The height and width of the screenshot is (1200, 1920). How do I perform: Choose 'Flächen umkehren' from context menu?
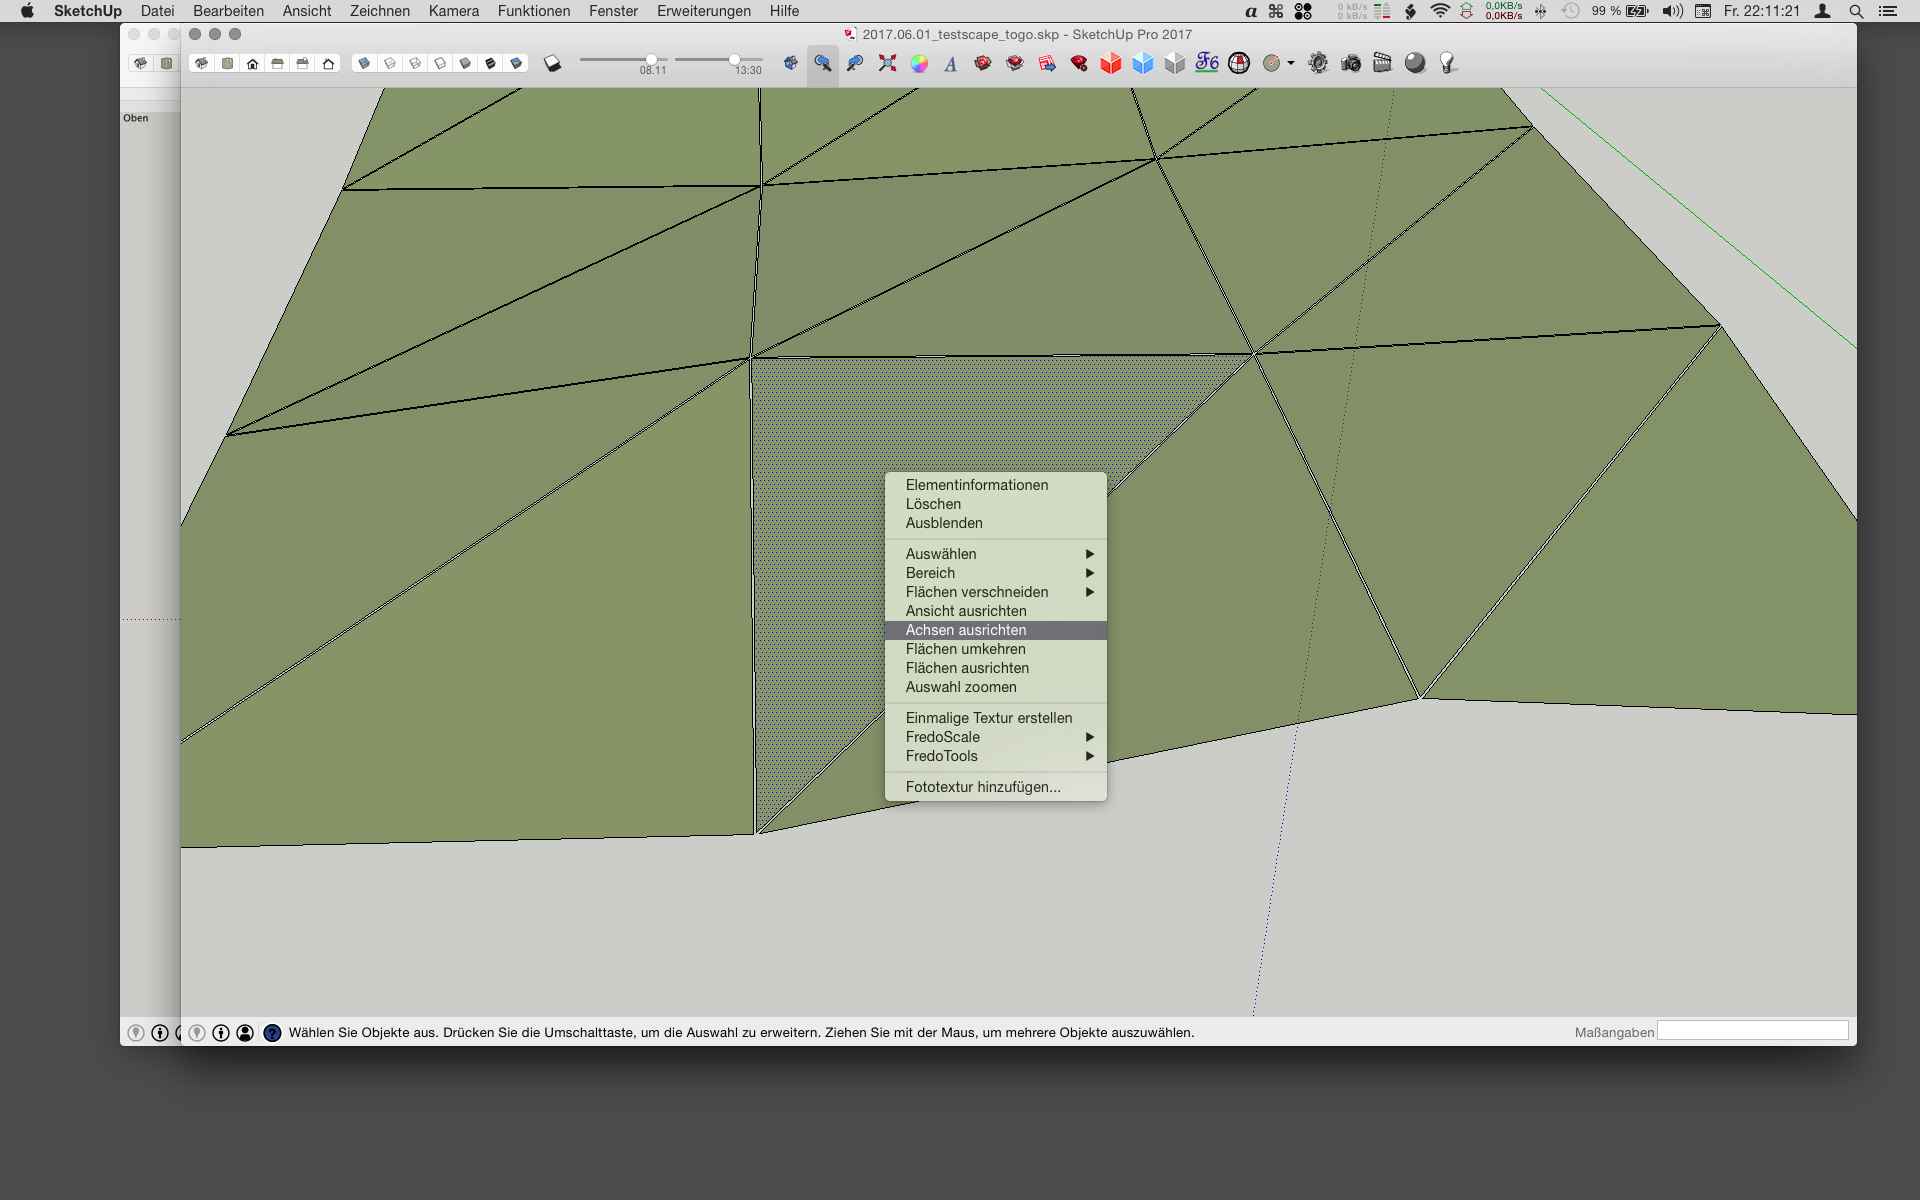[965, 649]
